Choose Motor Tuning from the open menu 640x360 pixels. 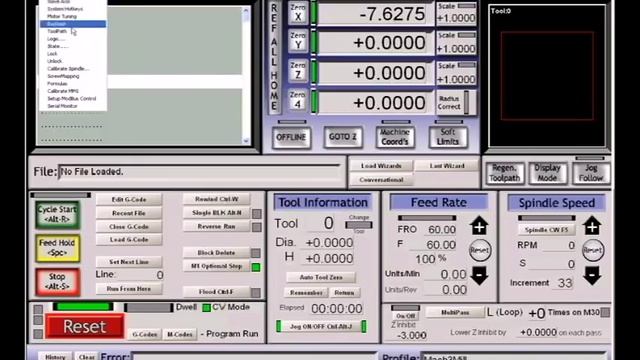62,16
